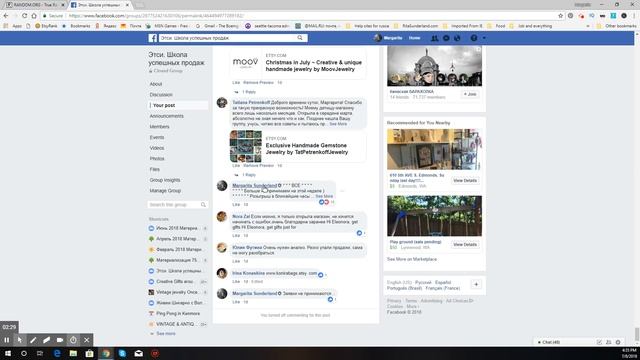Open Discussion in group sidebar
The height and width of the screenshot is (360, 640).
161,95
